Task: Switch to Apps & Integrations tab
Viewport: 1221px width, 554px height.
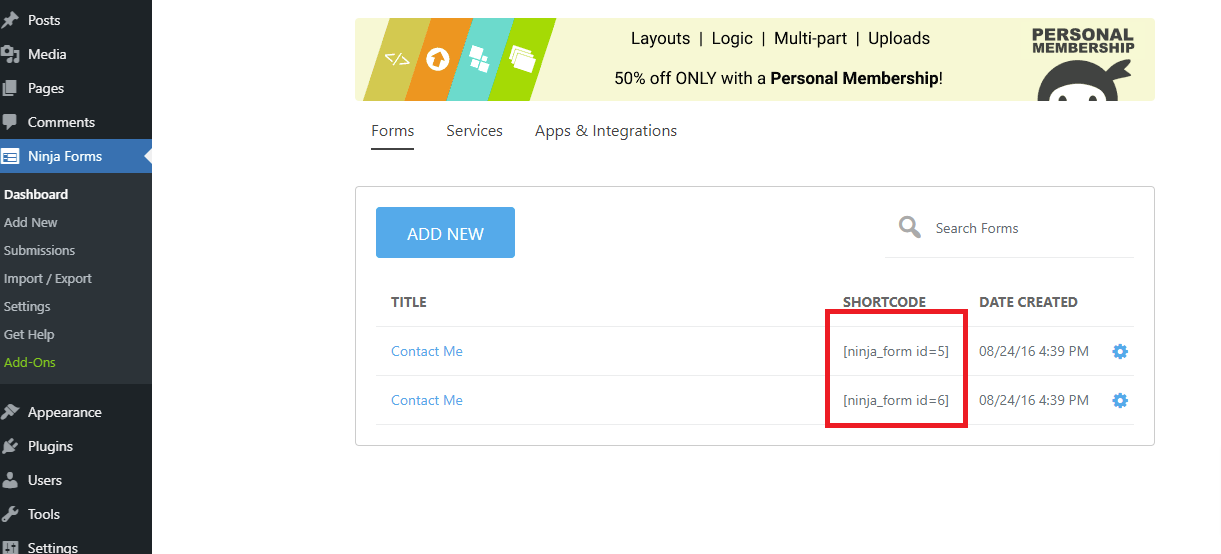Action: point(606,131)
